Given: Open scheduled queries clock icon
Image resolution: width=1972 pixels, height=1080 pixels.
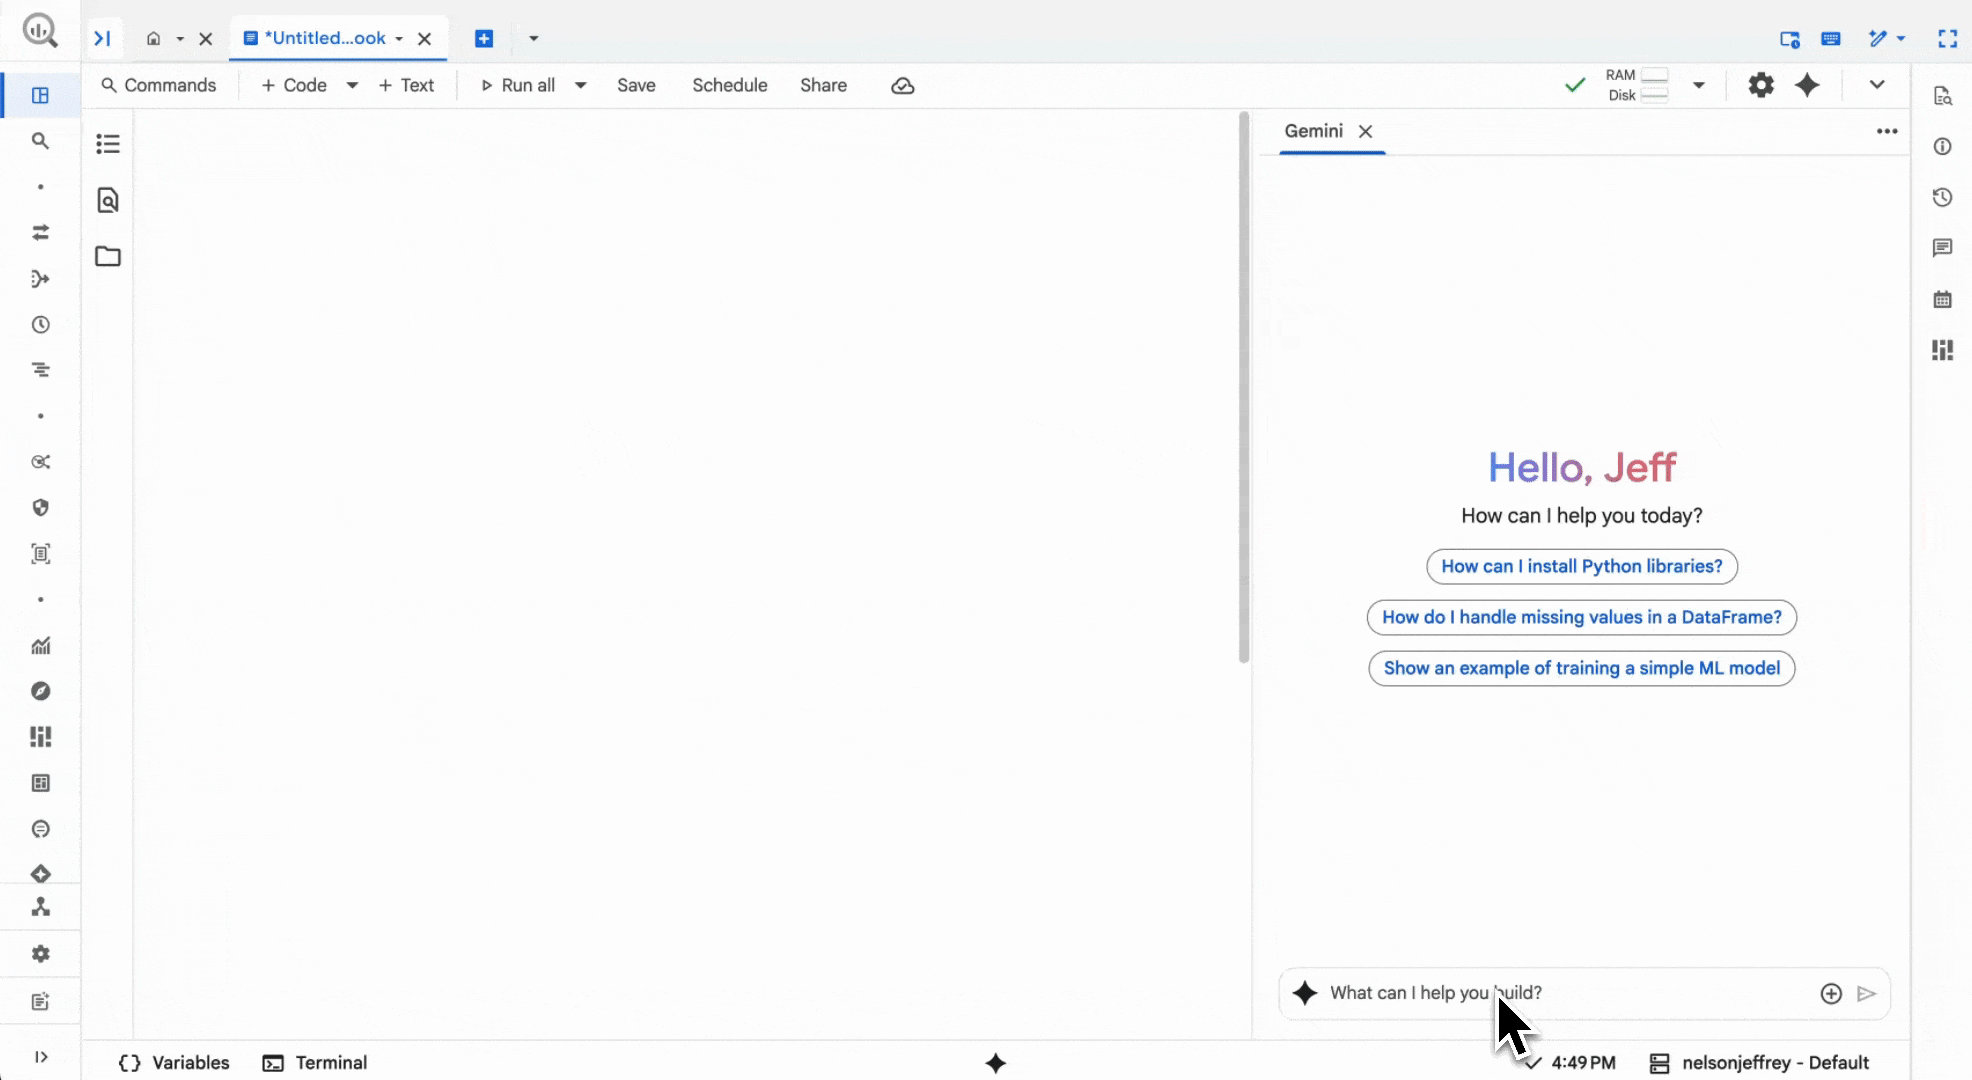Looking at the screenshot, I should pyautogui.click(x=40, y=325).
